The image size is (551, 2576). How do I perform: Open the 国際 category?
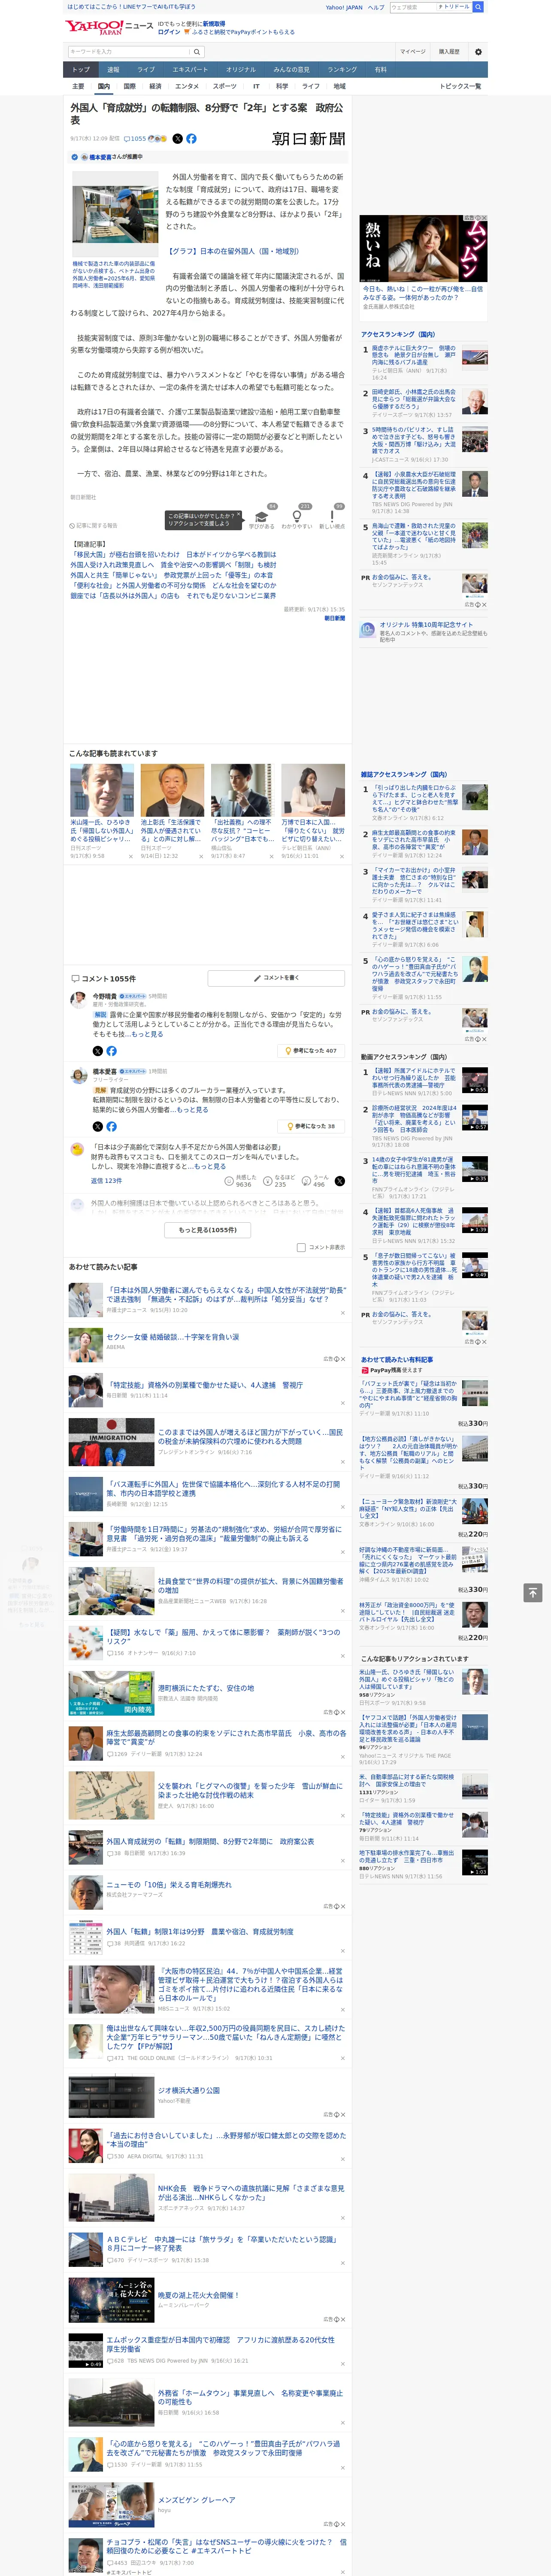[x=129, y=87]
